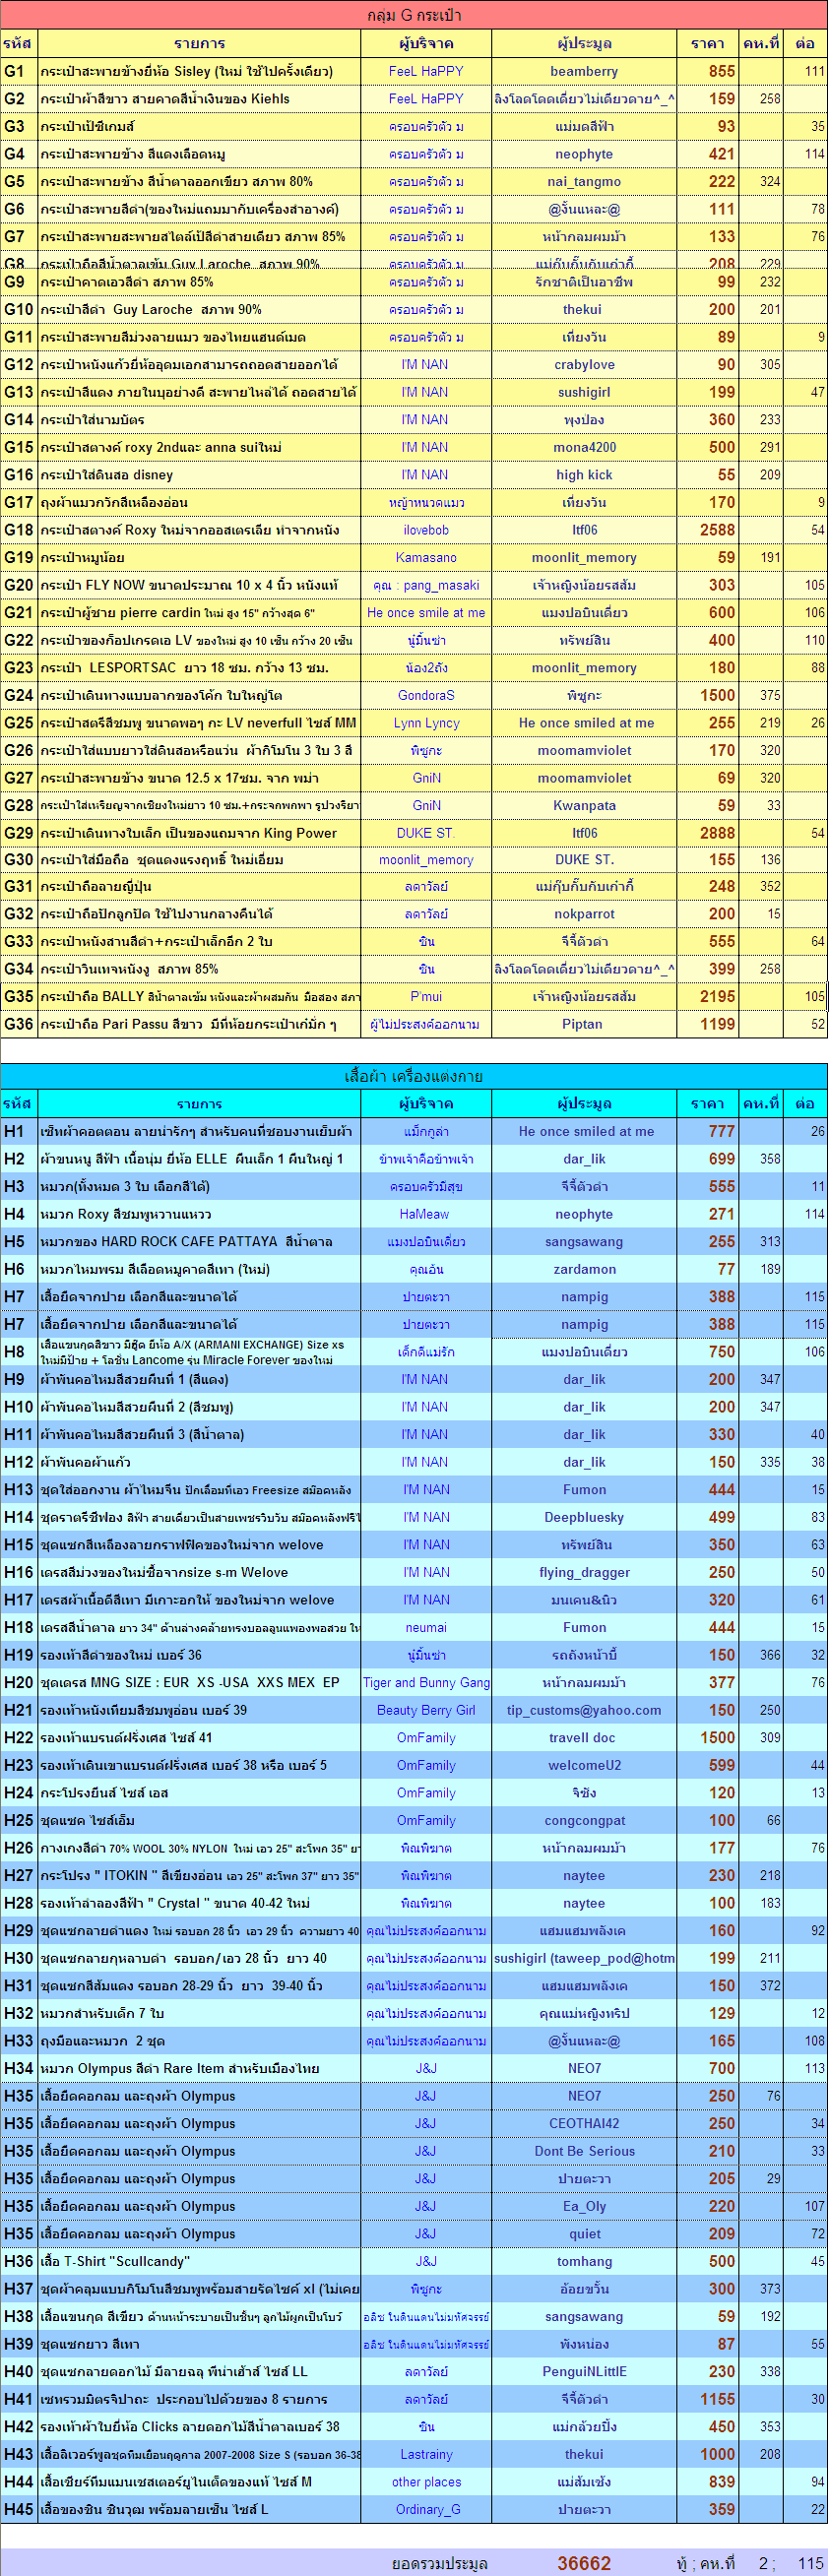829x2576 pixels.
Task: Click bidder 'congcongpat' in row H25
Action: [584, 1821]
